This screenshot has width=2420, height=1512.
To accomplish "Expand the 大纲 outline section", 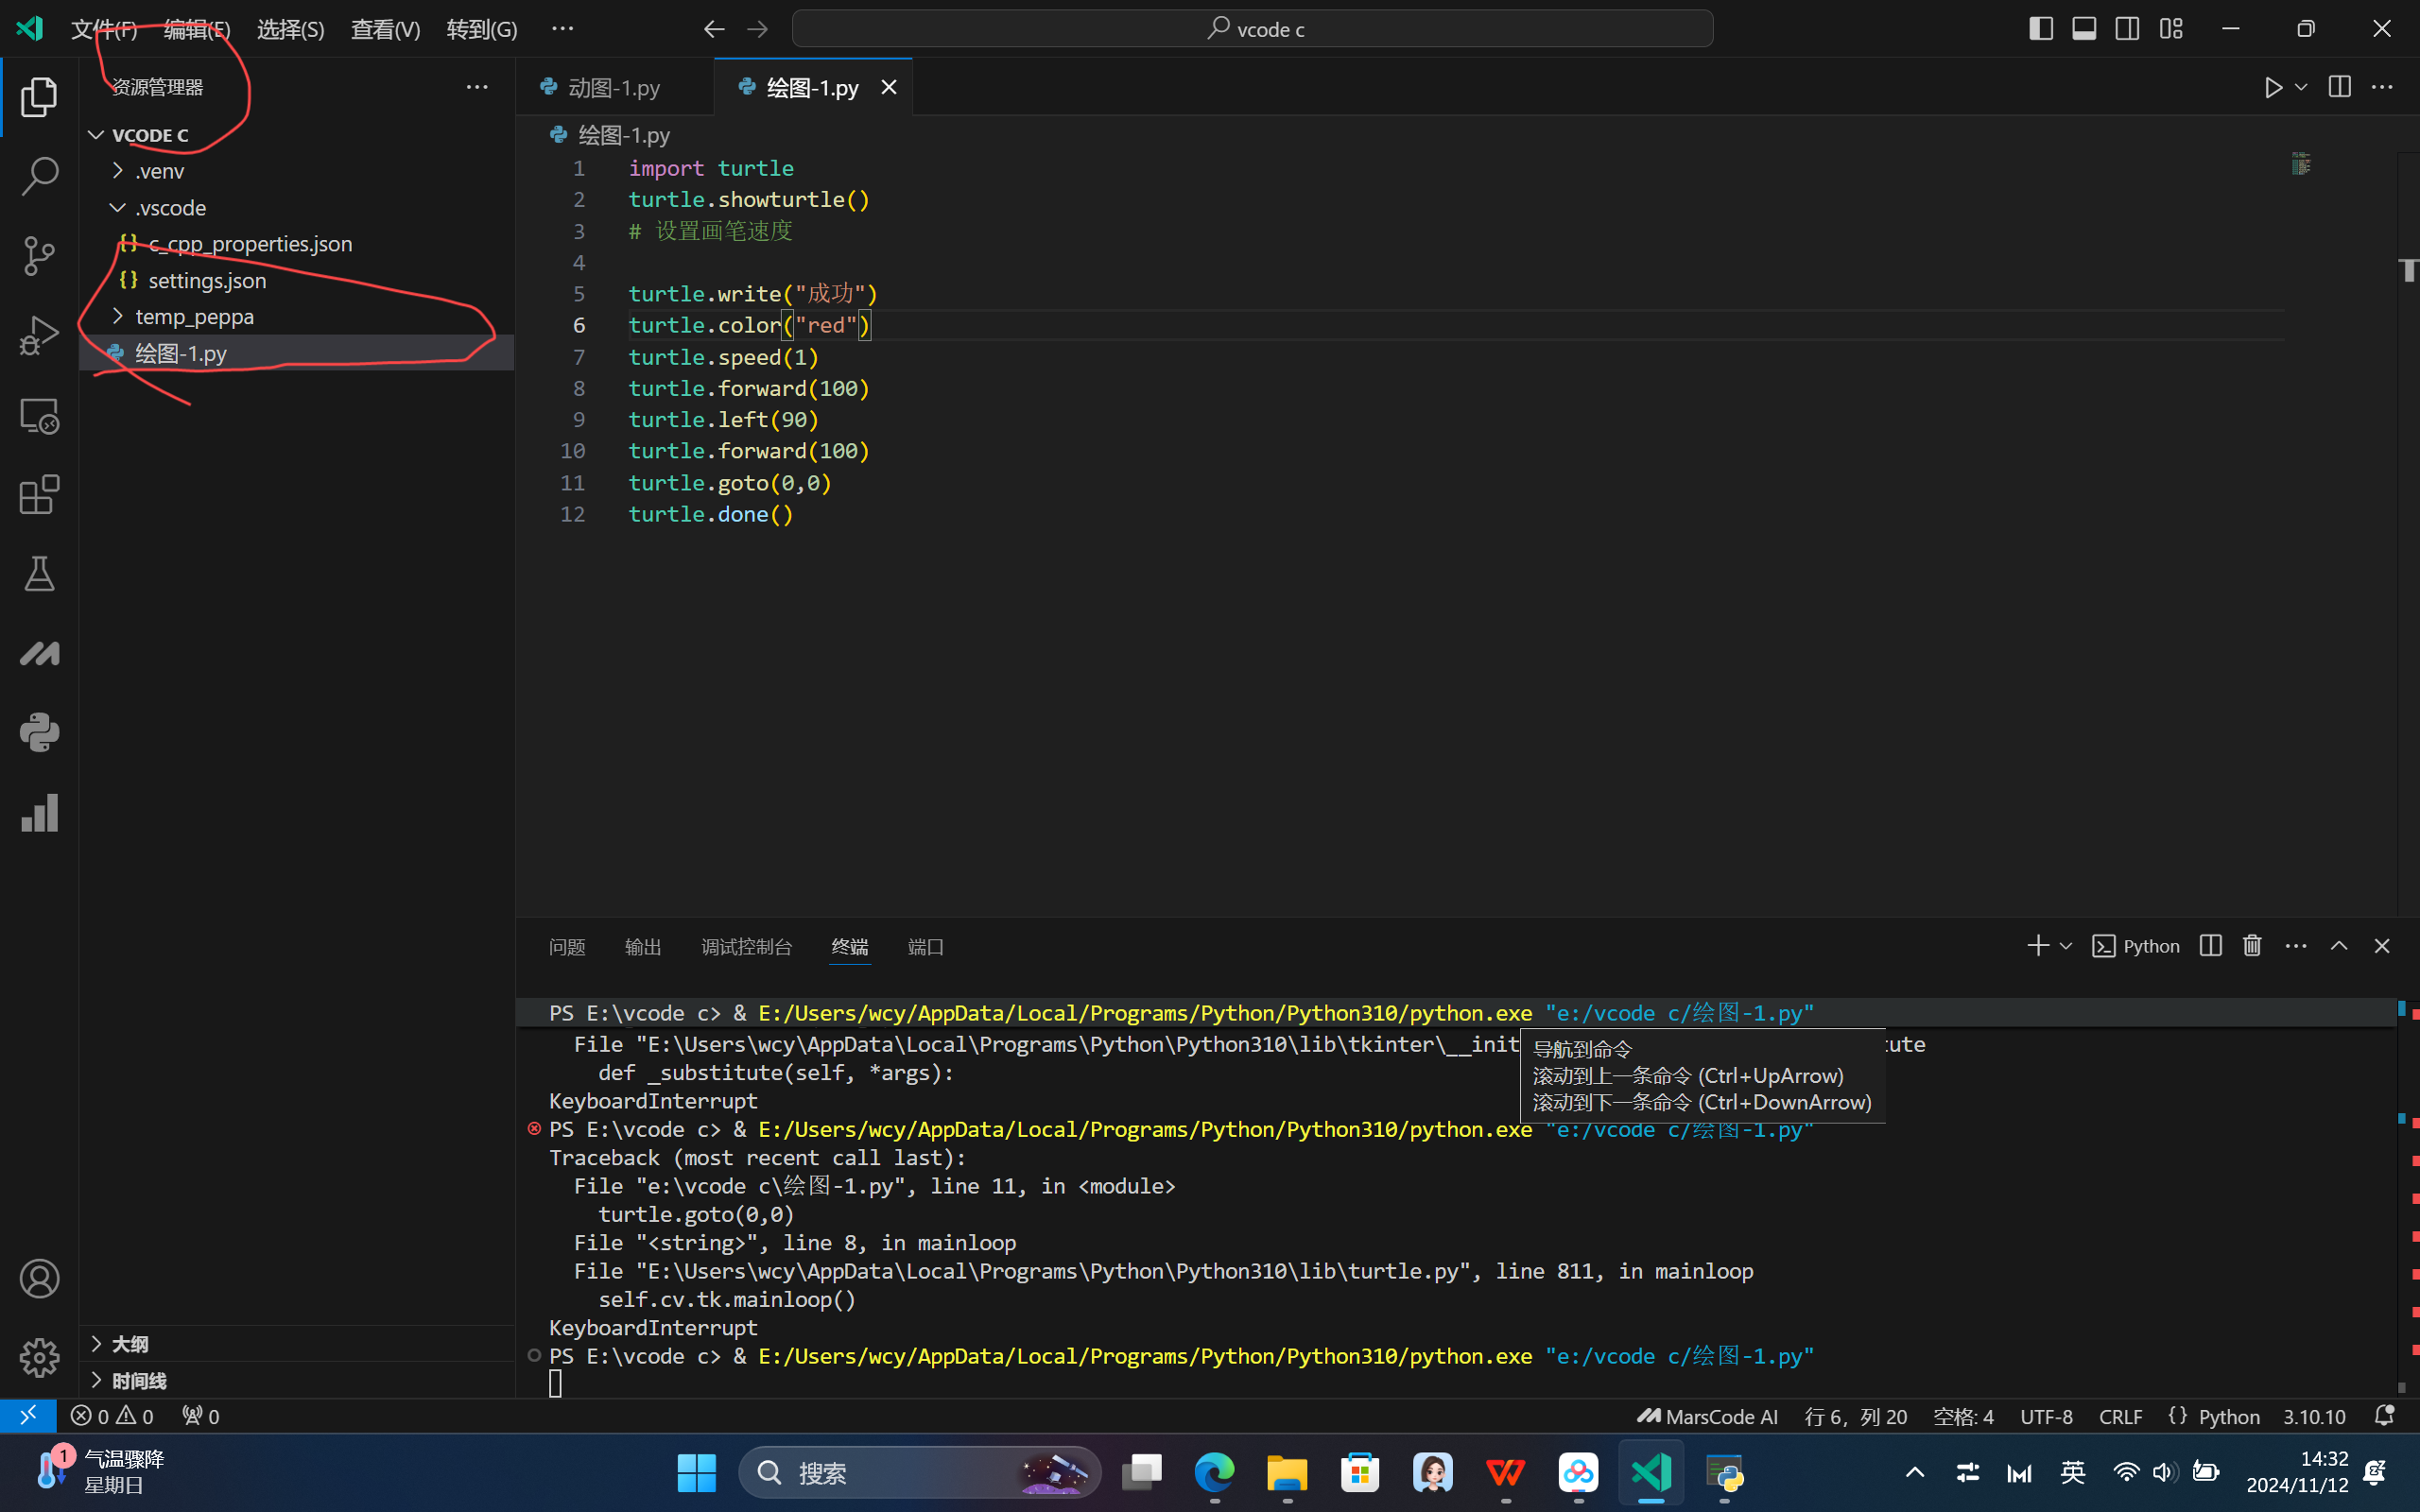I will click(x=130, y=1344).
